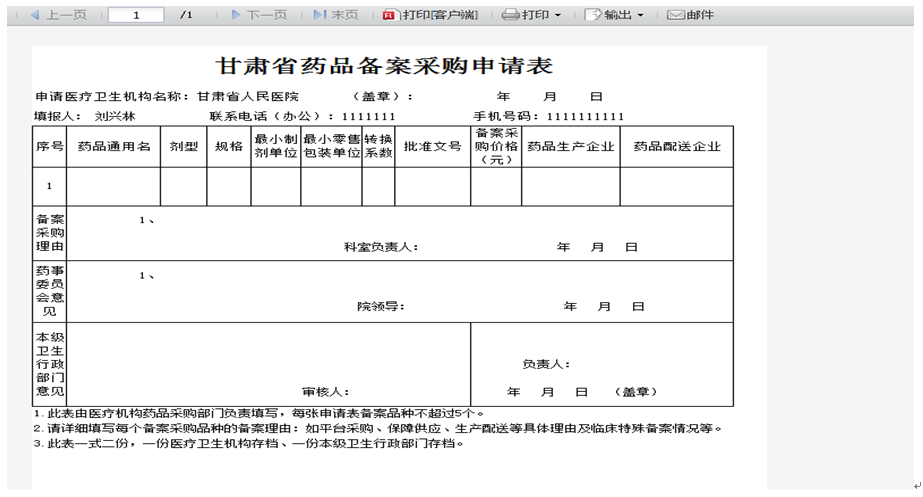
Task: Click the mail envelope icon
Action: tap(676, 15)
